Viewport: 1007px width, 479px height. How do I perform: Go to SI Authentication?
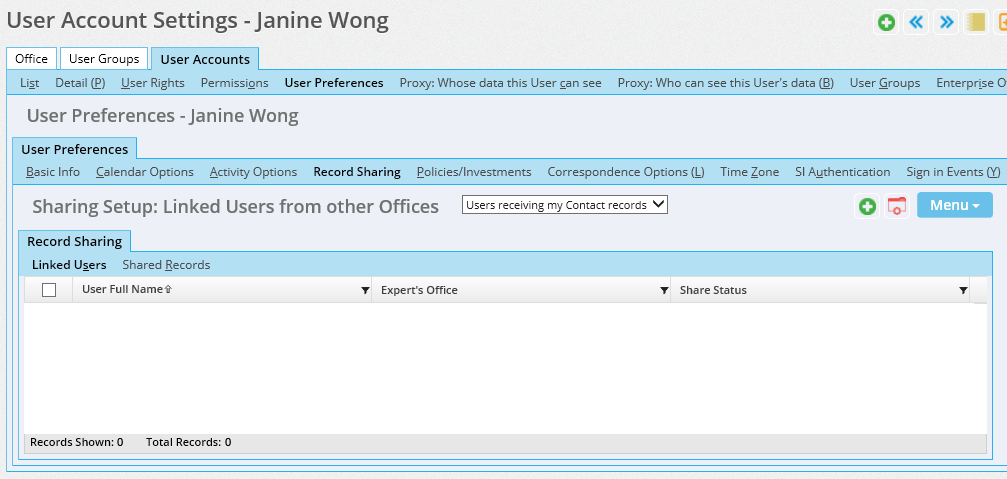pyautogui.click(x=843, y=172)
